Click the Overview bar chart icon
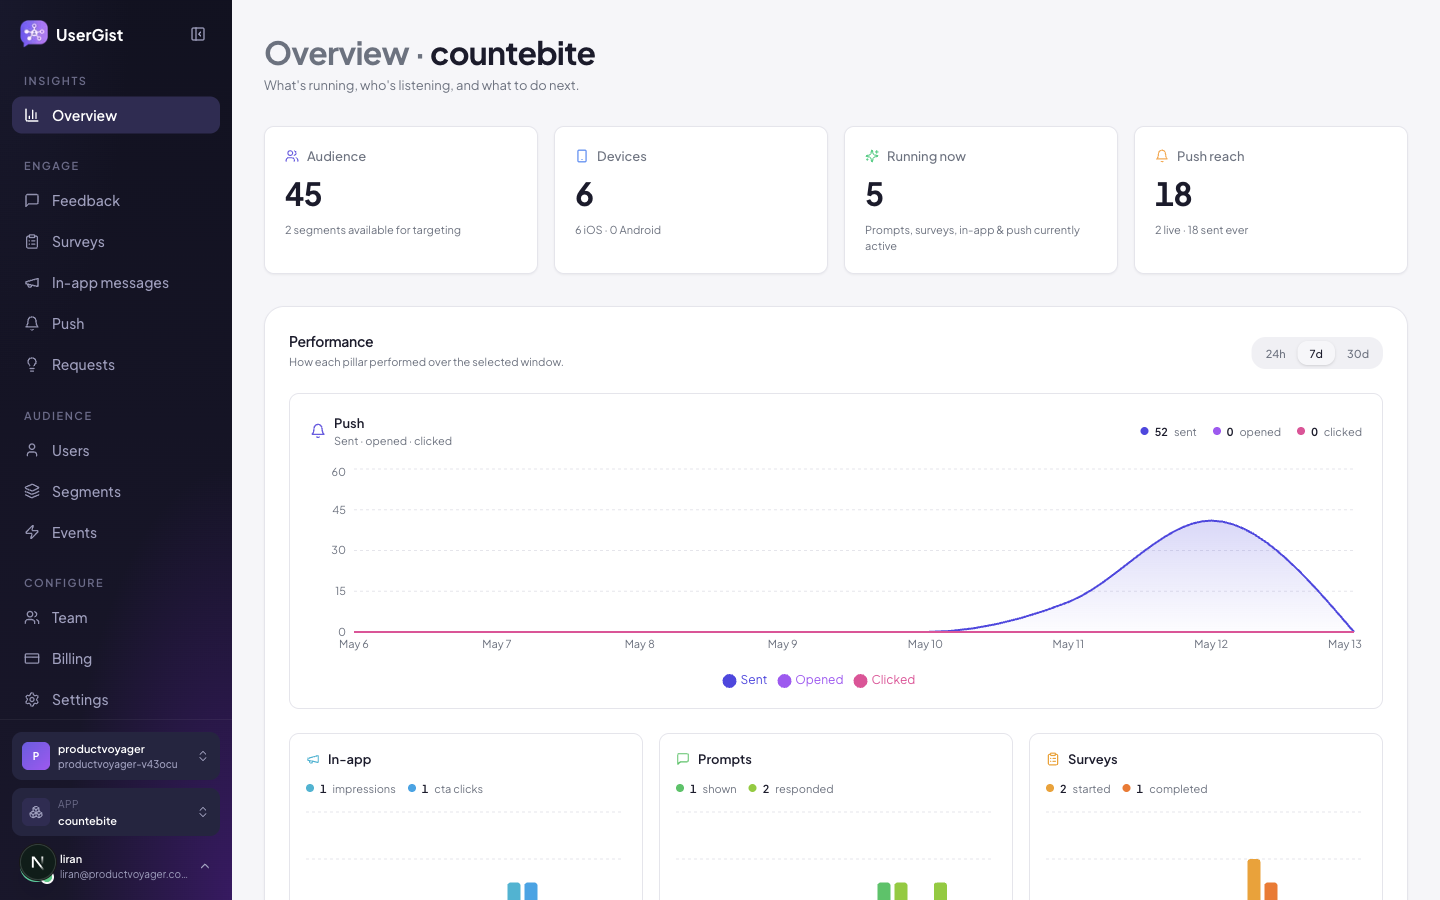Viewport: 1440px width, 900px height. pyautogui.click(x=32, y=115)
